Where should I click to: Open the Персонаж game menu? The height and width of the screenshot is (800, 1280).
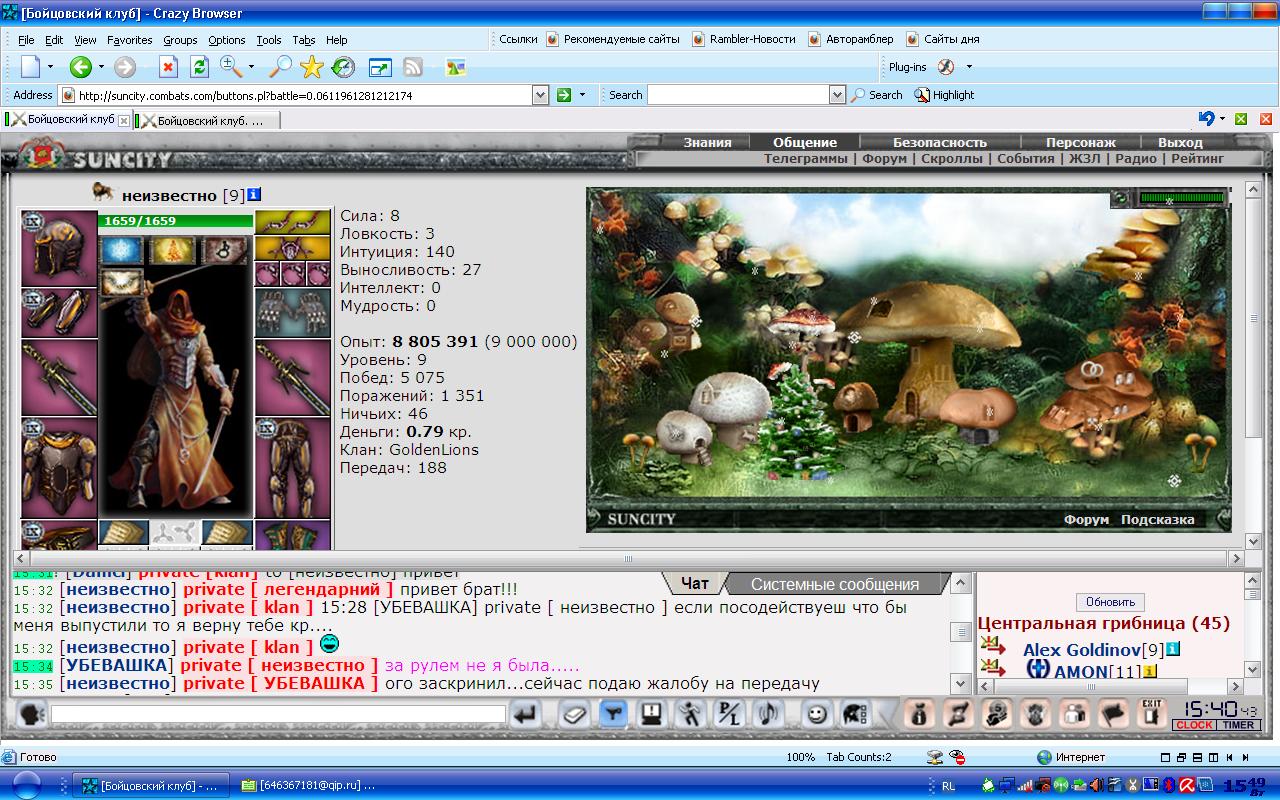[x=1080, y=142]
